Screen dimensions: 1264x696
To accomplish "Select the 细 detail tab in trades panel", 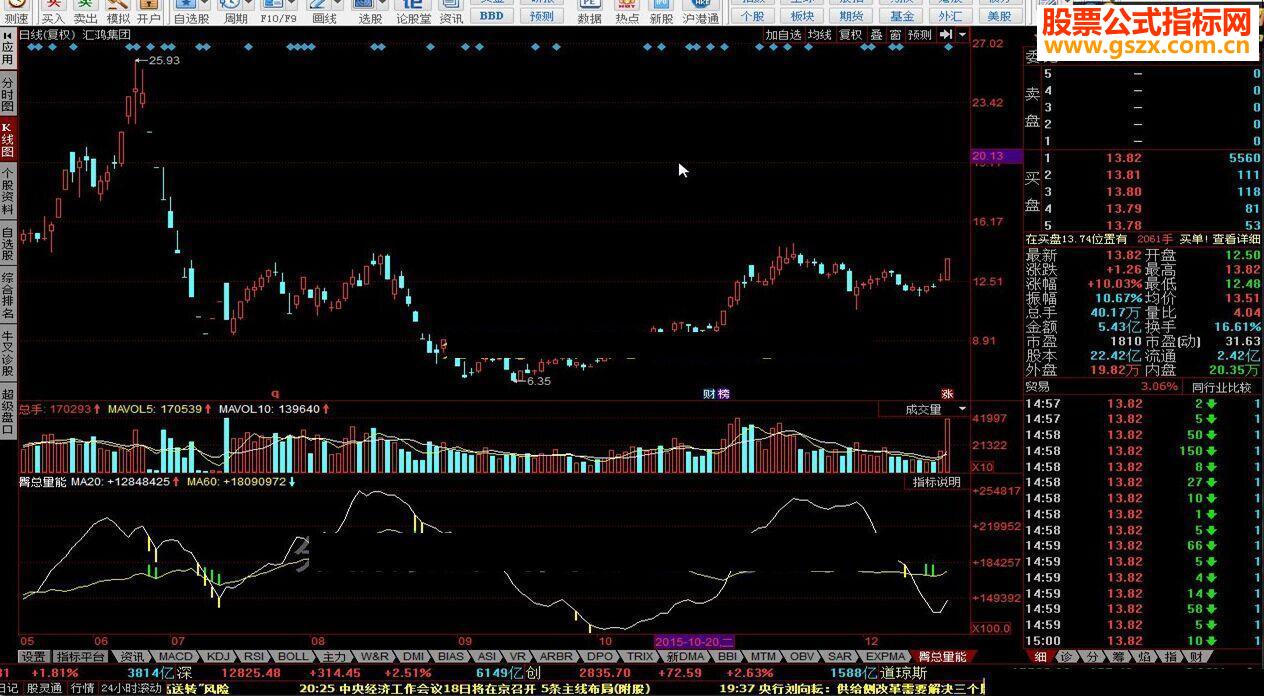I will (1040, 657).
